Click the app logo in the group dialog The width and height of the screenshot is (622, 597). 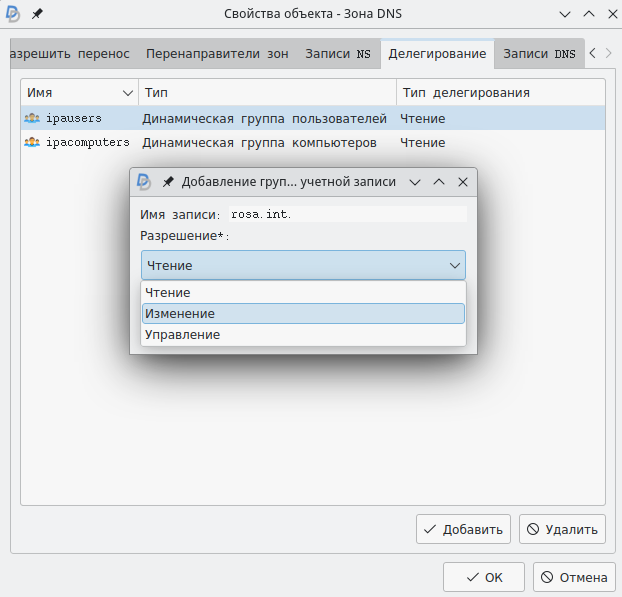click(x=144, y=182)
